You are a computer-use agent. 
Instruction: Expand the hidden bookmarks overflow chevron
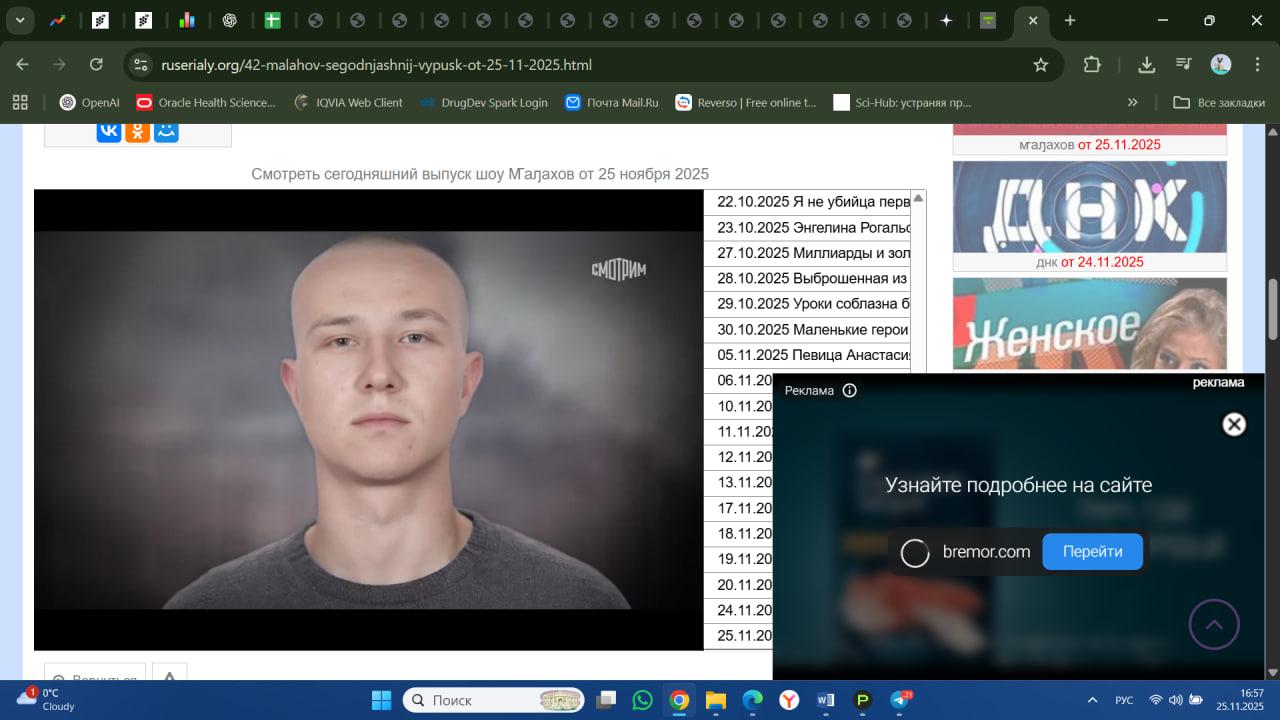coord(1132,102)
